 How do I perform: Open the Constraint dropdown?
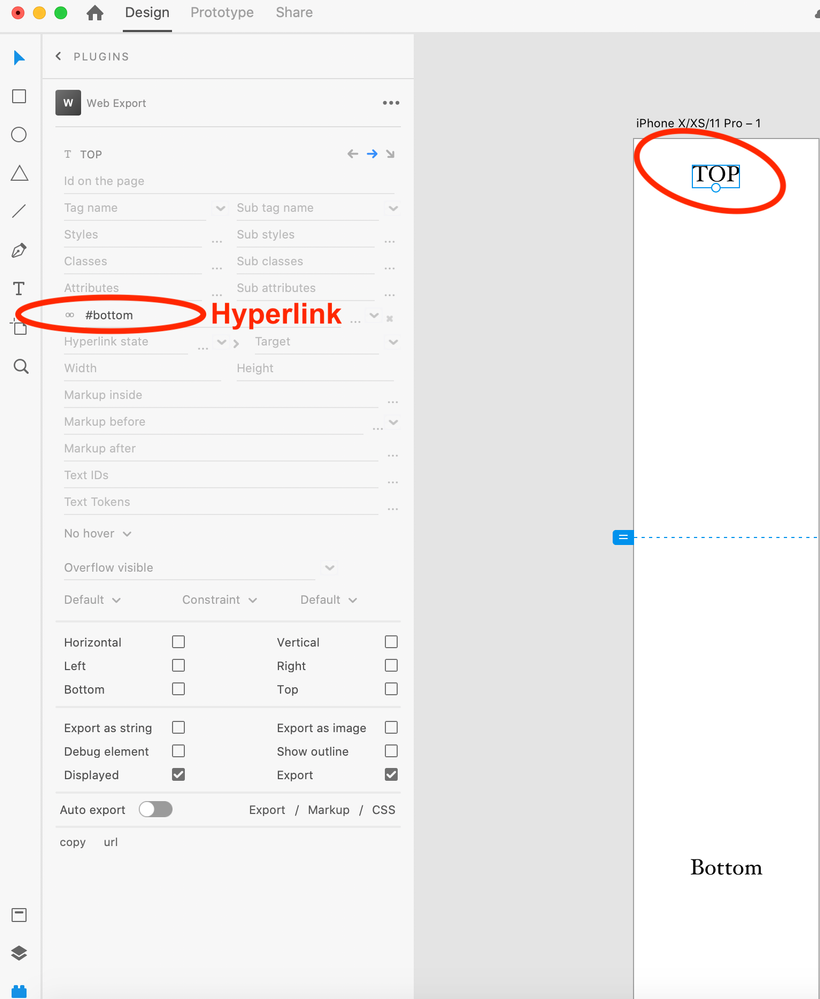(x=219, y=600)
